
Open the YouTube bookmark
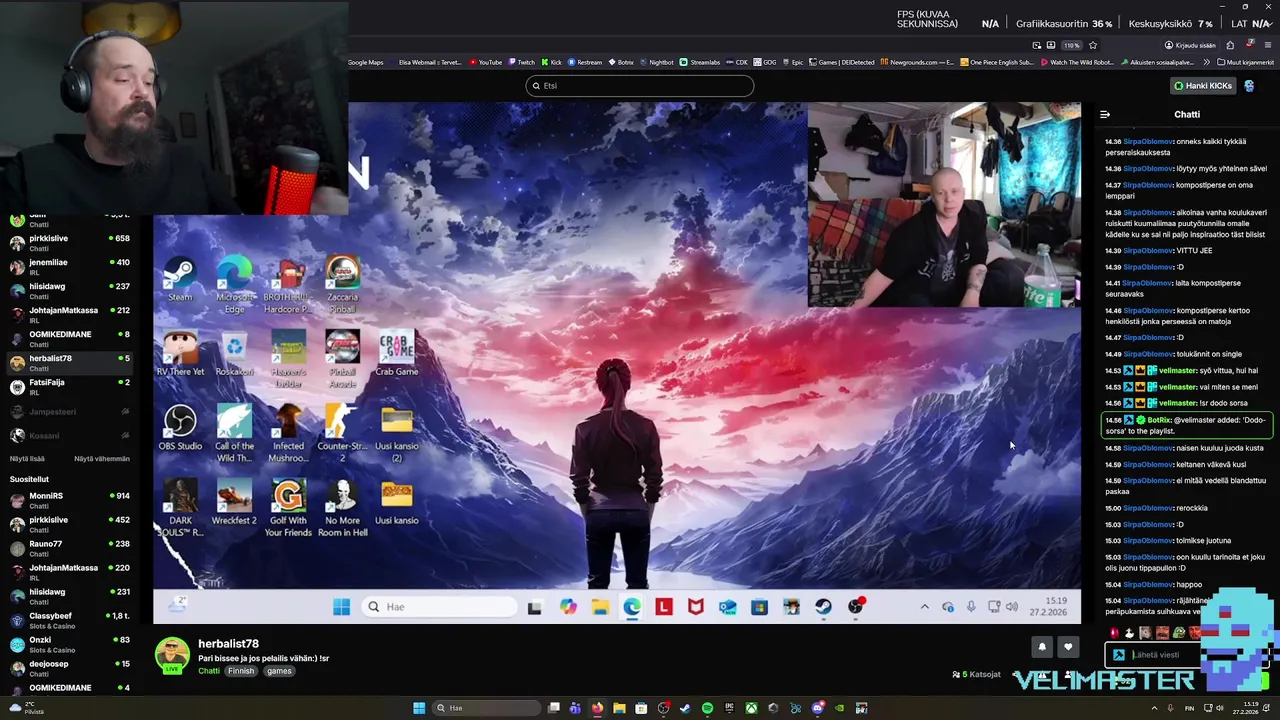pos(485,62)
